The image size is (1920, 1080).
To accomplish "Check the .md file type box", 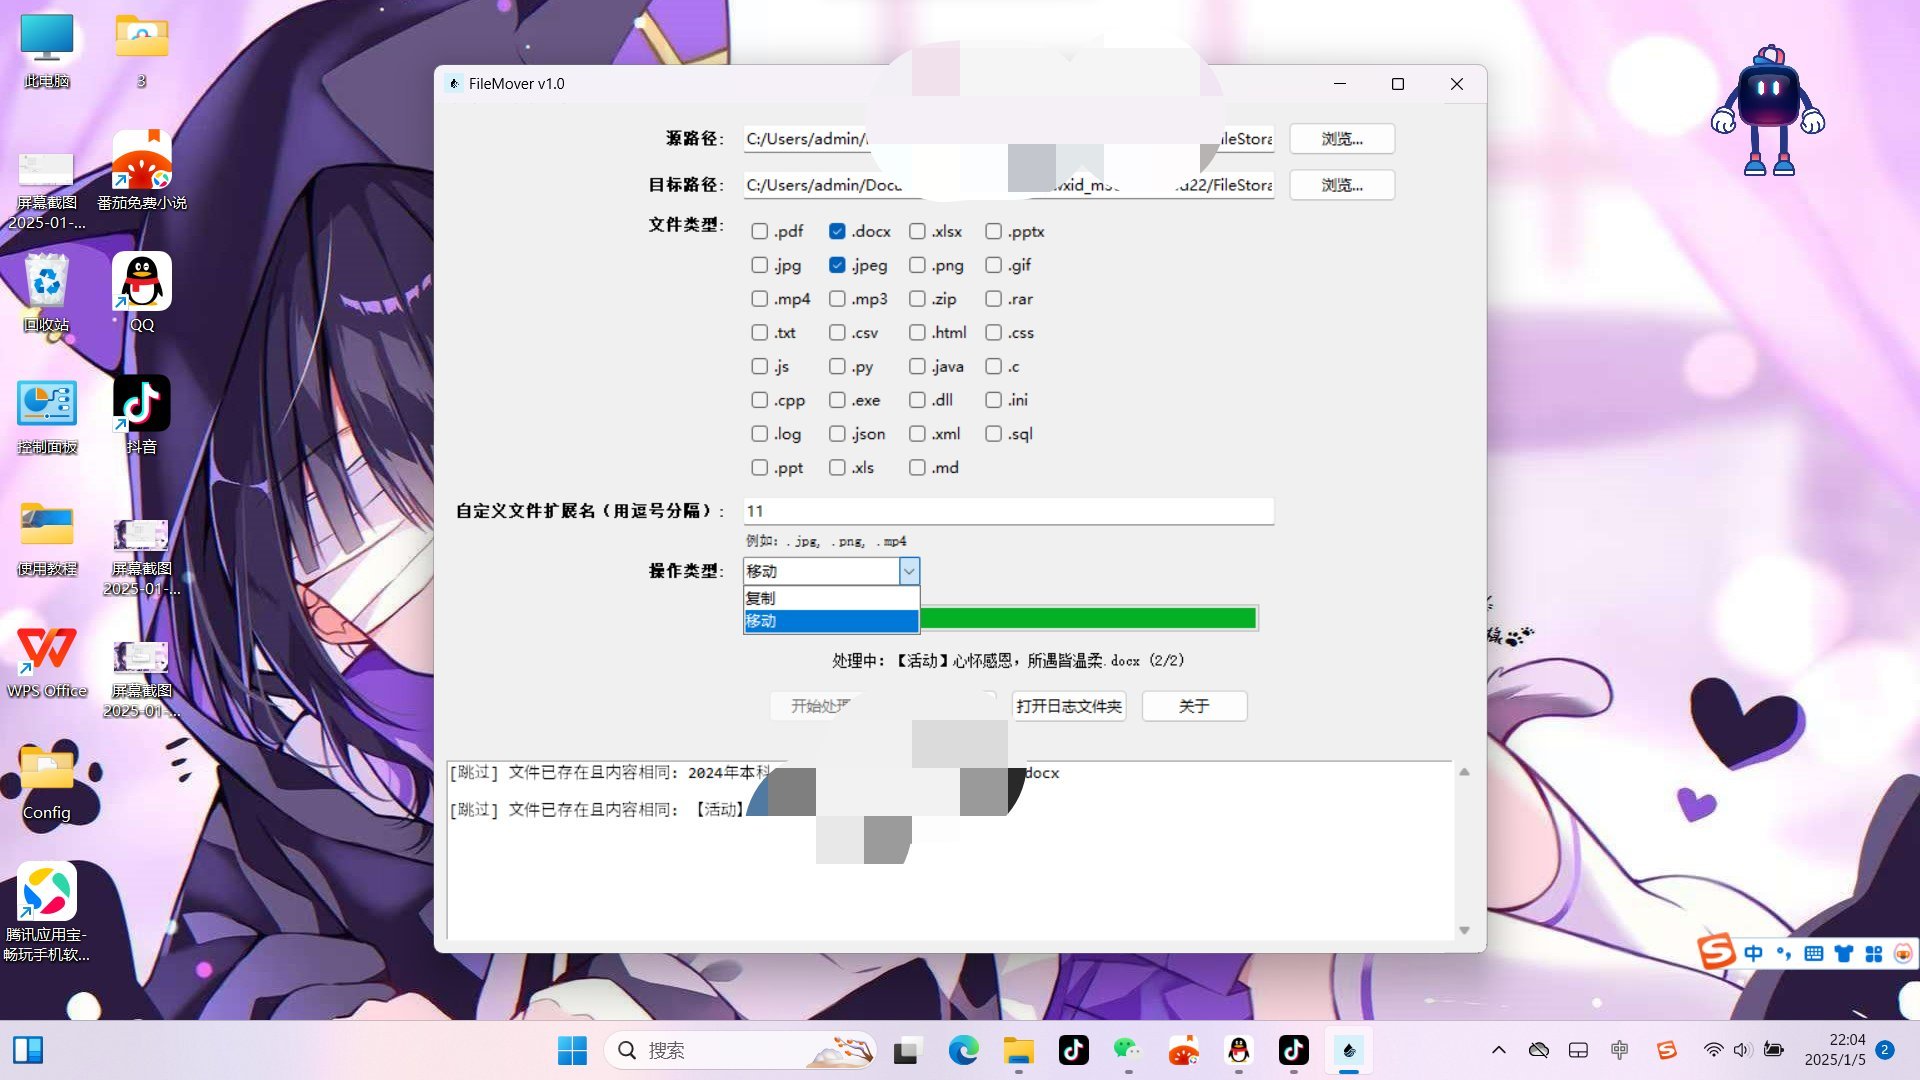I will [x=917, y=468].
